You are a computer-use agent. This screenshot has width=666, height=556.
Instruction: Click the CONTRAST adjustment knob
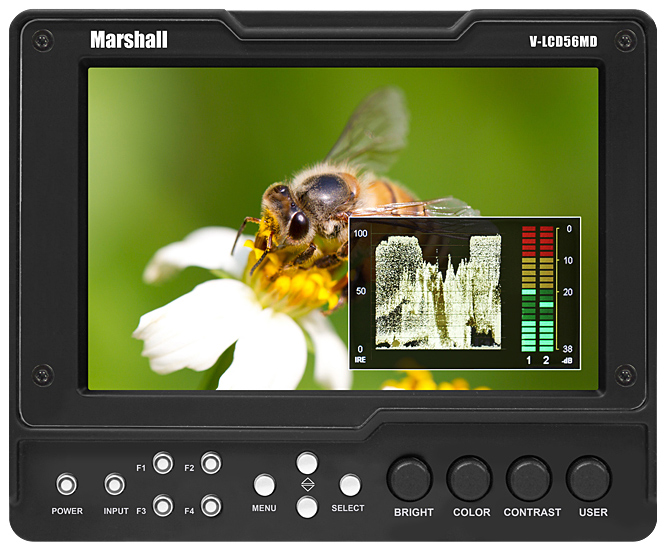tap(529, 479)
